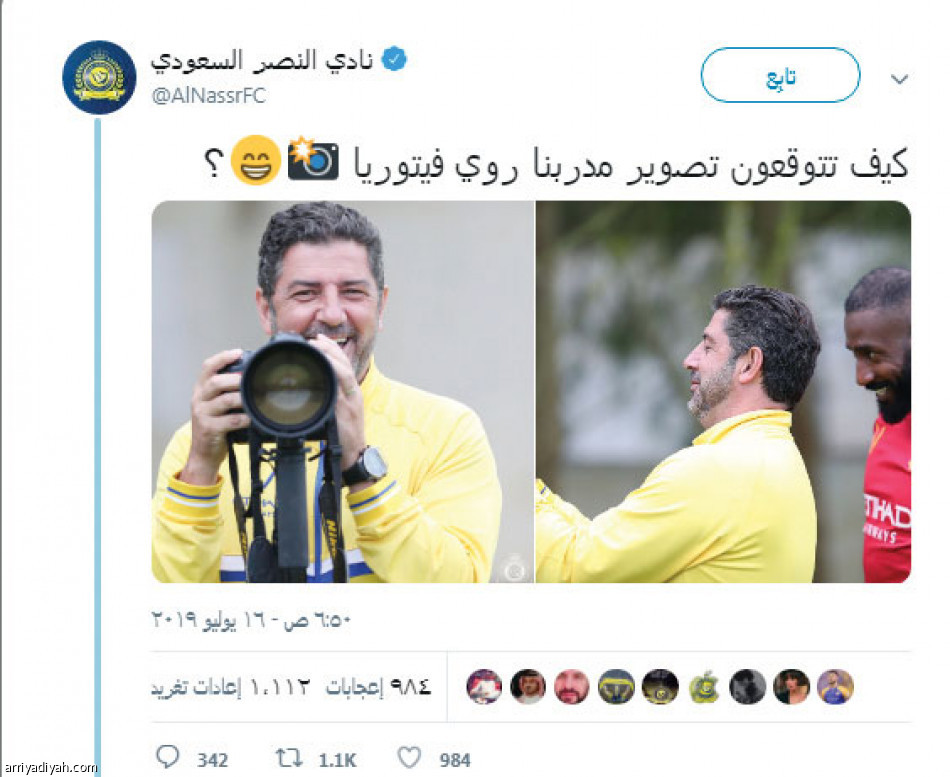Click the Al Nassr club profile avatar

pos(99,77)
